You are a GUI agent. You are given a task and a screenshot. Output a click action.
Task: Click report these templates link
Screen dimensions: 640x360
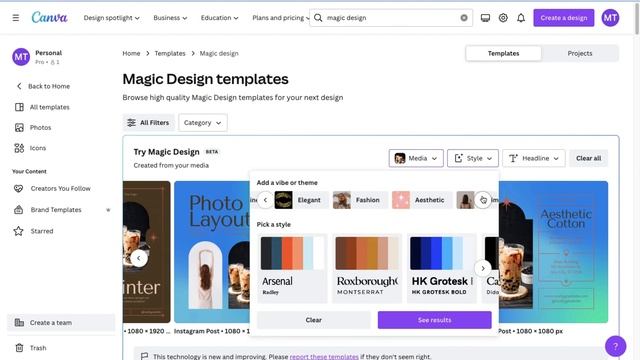tap(324, 356)
